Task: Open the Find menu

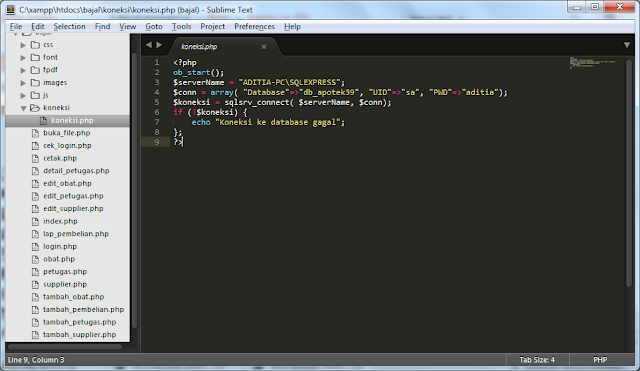Action: coord(102,27)
